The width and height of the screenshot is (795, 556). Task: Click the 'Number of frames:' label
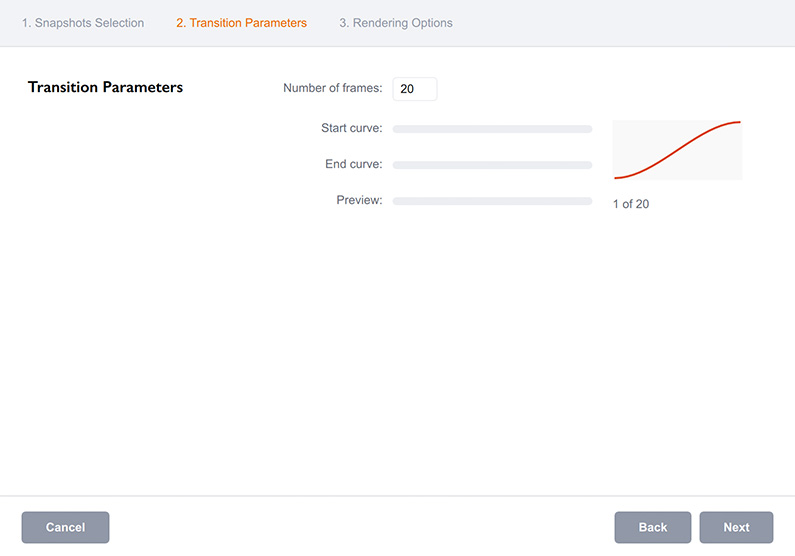332,88
